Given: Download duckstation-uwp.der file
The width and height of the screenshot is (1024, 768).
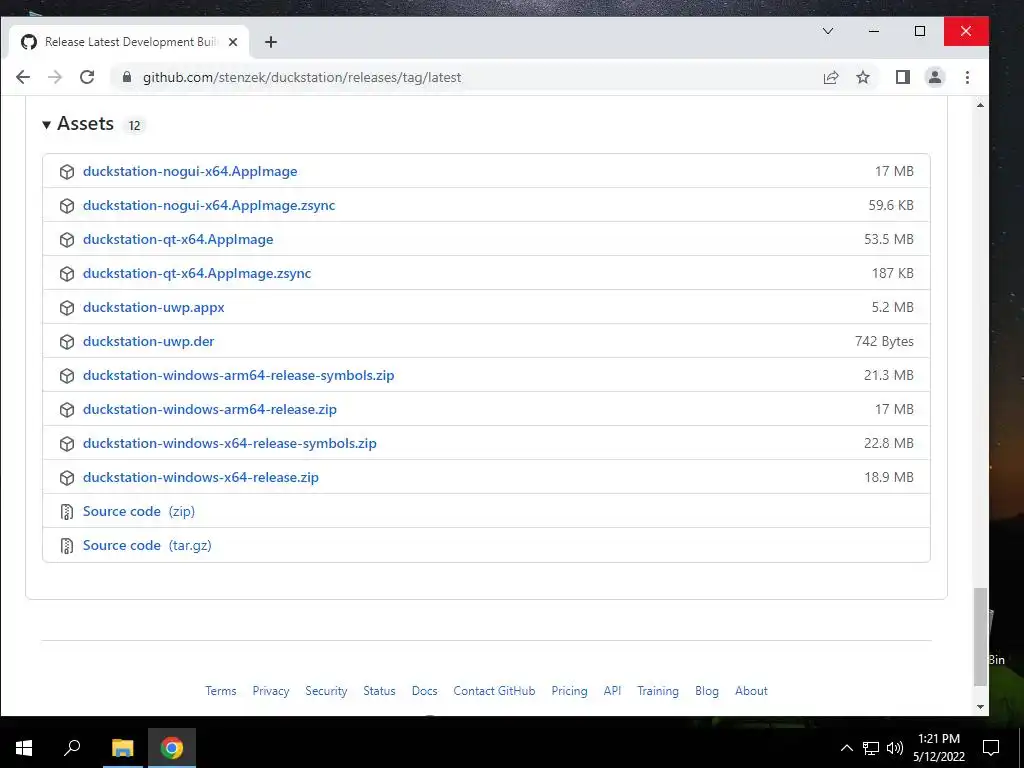Looking at the screenshot, I should [148, 341].
